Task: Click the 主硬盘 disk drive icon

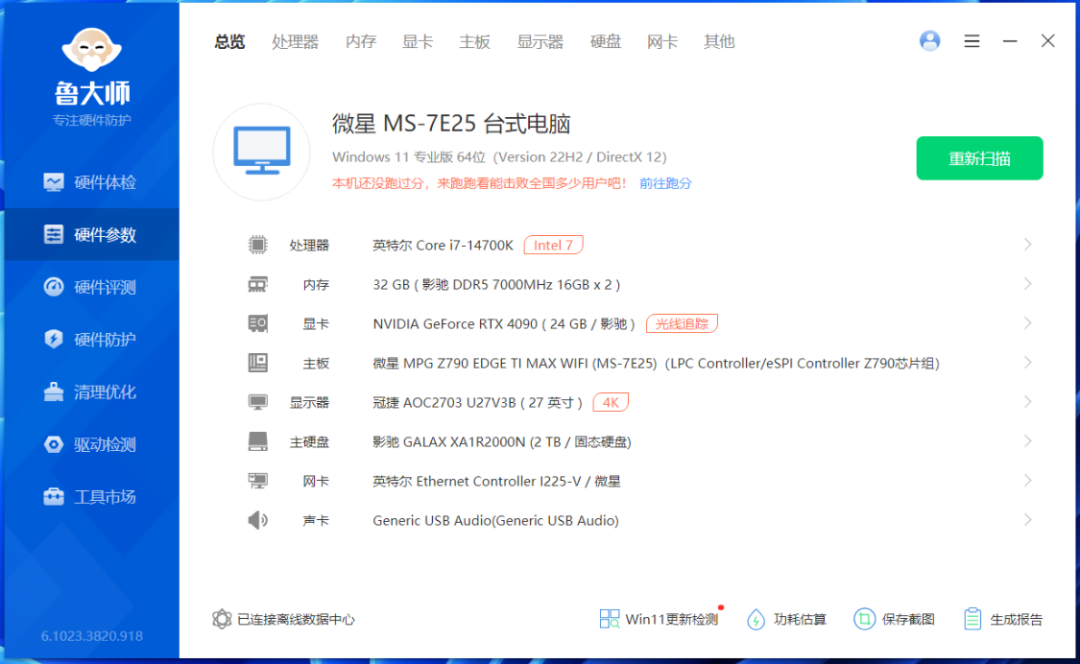Action: (258, 441)
